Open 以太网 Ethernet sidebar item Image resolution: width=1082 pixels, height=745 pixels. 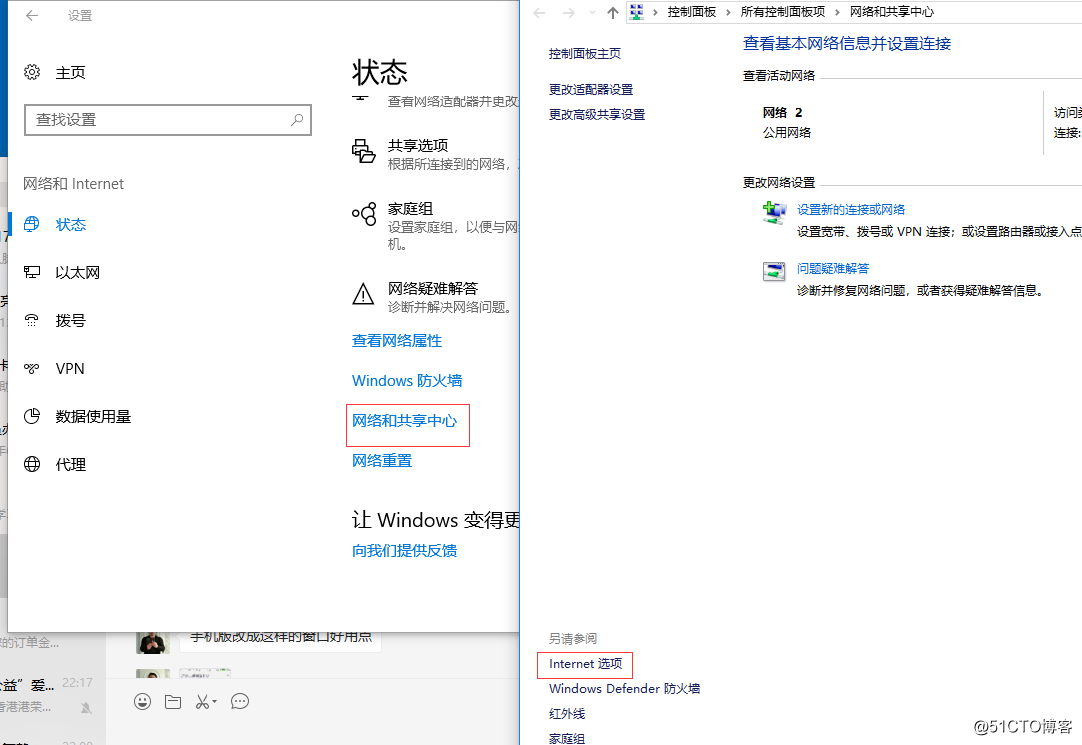point(77,272)
